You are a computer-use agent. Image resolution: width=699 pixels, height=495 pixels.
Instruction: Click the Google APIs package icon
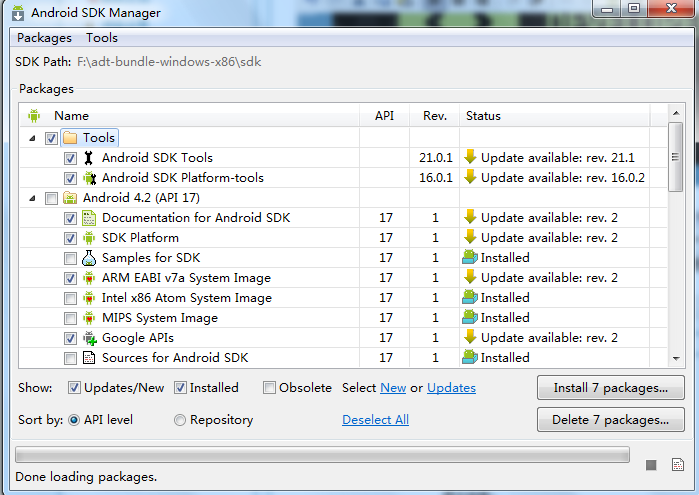[88, 338]
